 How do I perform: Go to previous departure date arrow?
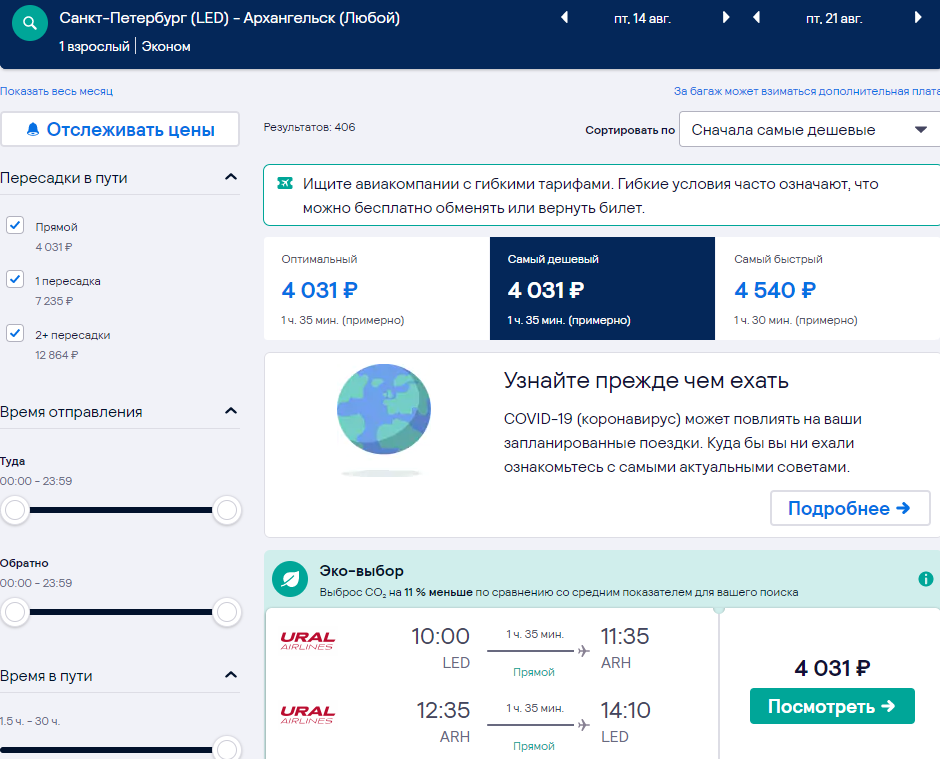tap(564, 17)
